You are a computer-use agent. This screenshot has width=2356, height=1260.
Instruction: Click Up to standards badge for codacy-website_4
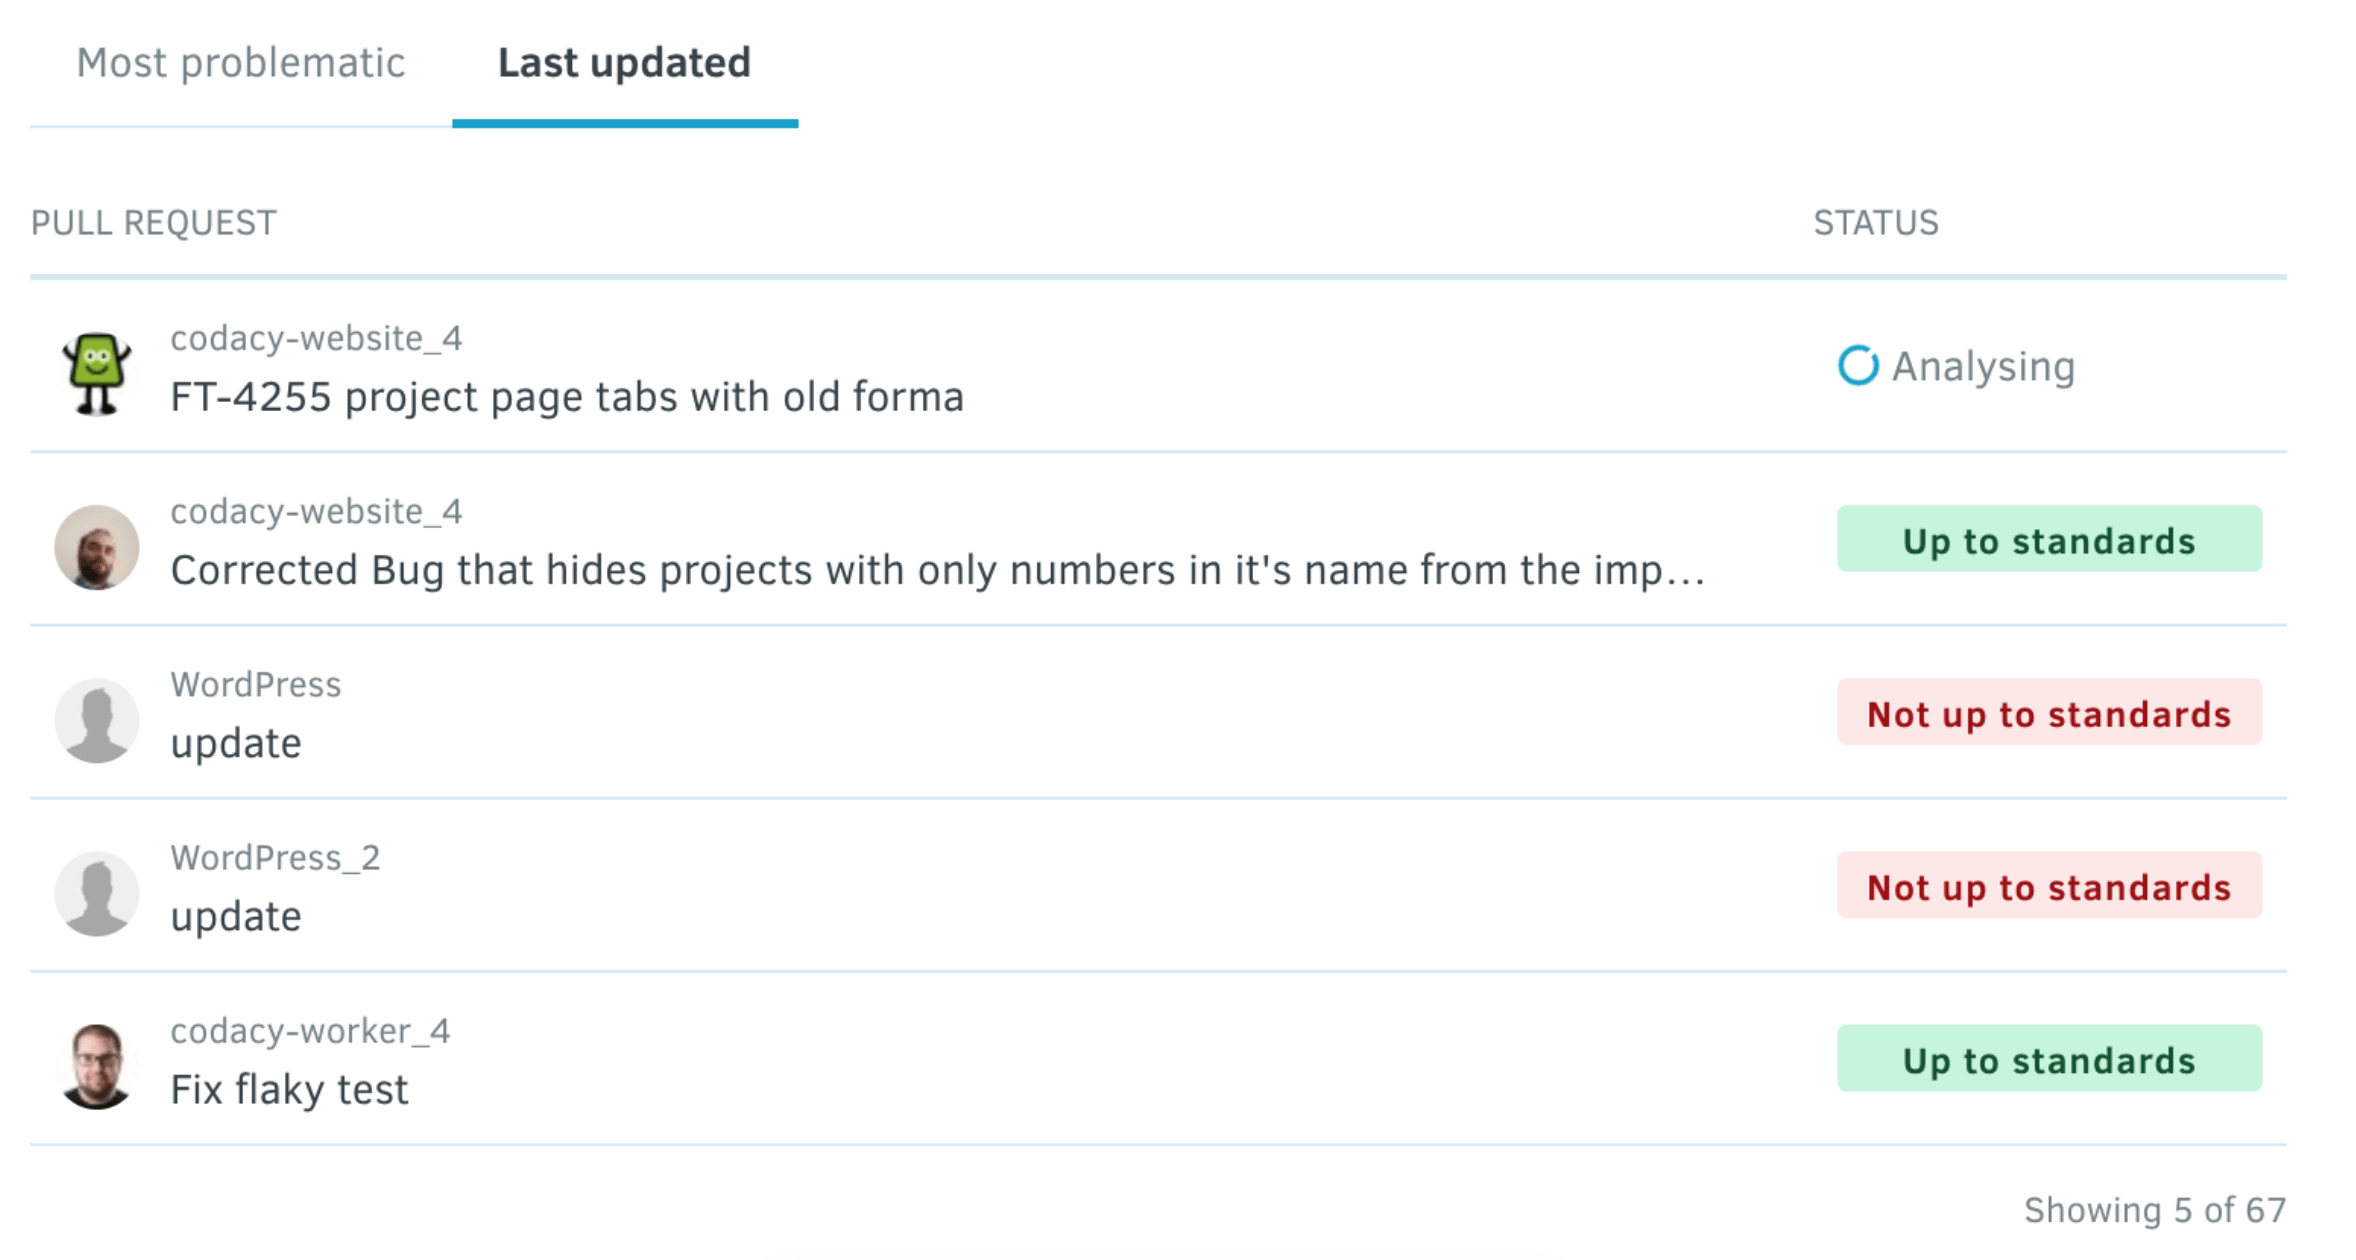[x=2048, y=540]
